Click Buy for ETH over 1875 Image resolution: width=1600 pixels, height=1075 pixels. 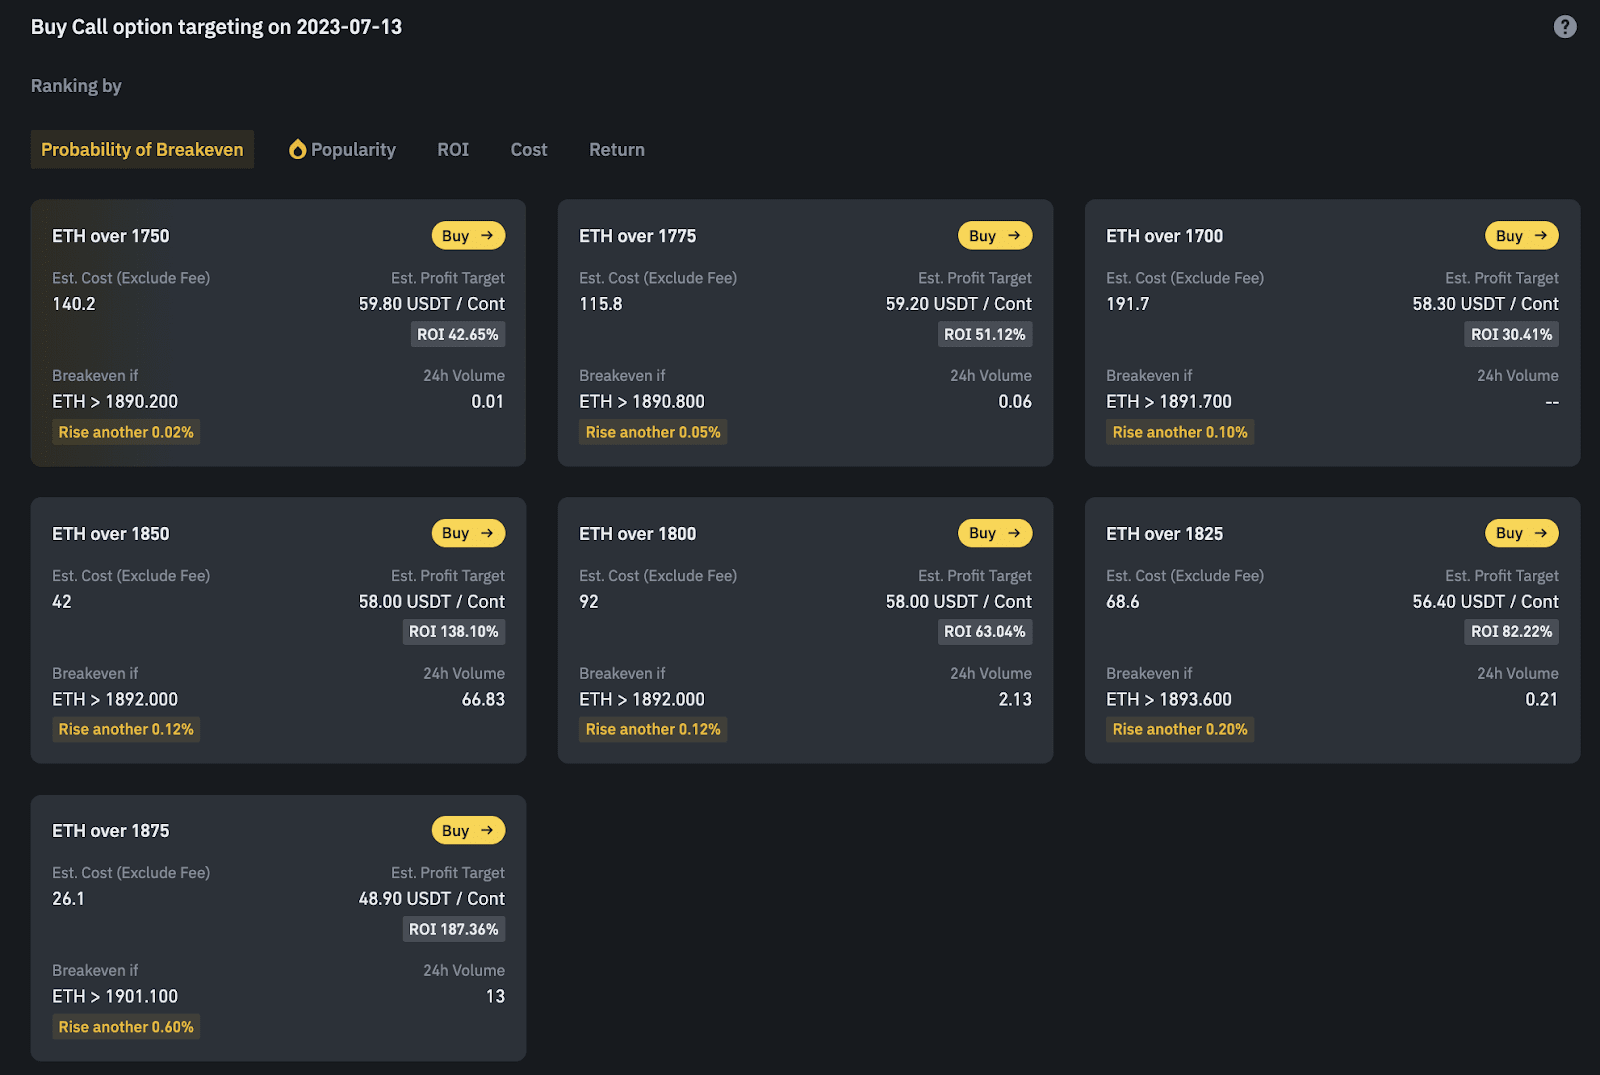click(468, 831)
